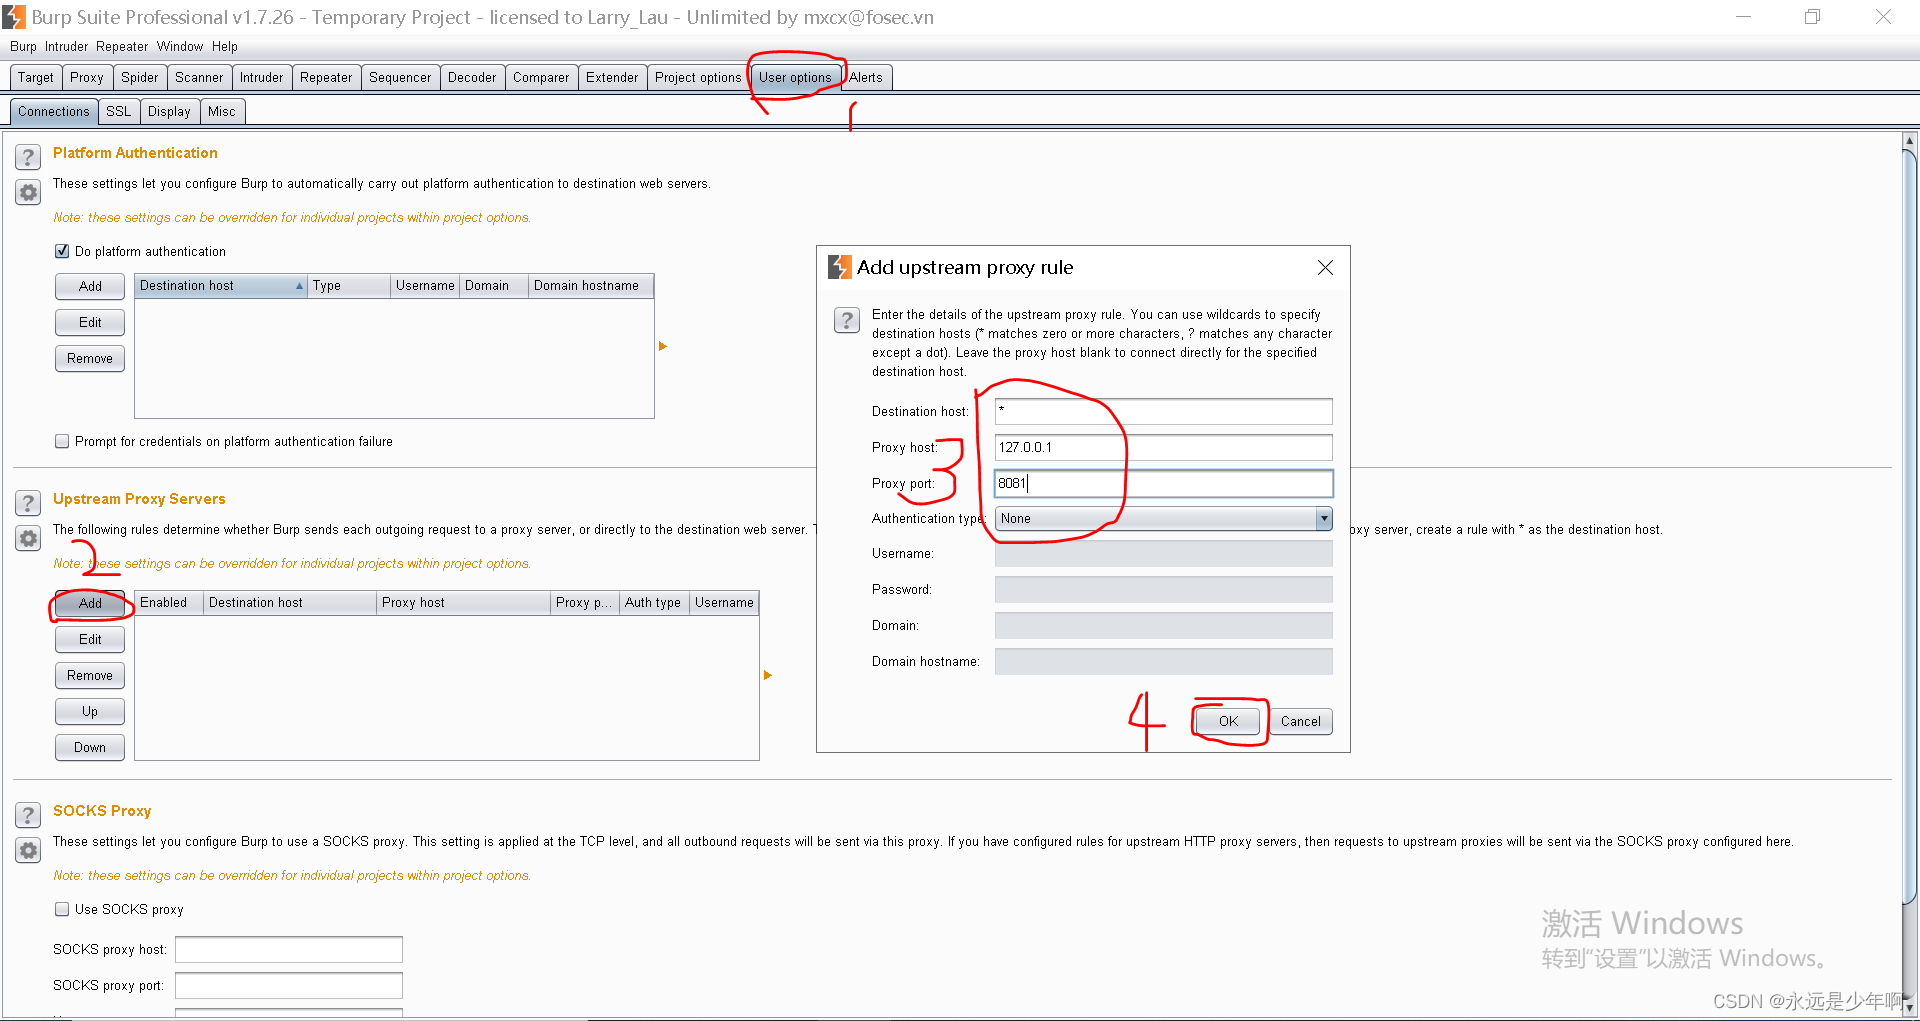Click Edit in Platform Authentication section
The width and height of the screenshot is (1920, 1021).
coord(90,322)
